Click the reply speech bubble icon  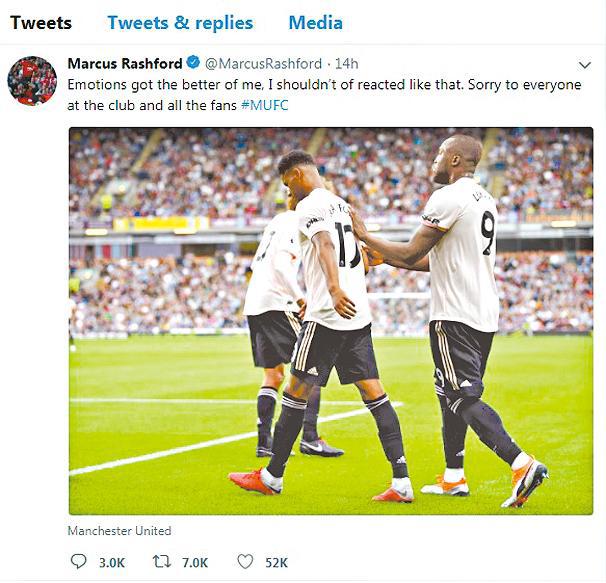pos(78,561)
